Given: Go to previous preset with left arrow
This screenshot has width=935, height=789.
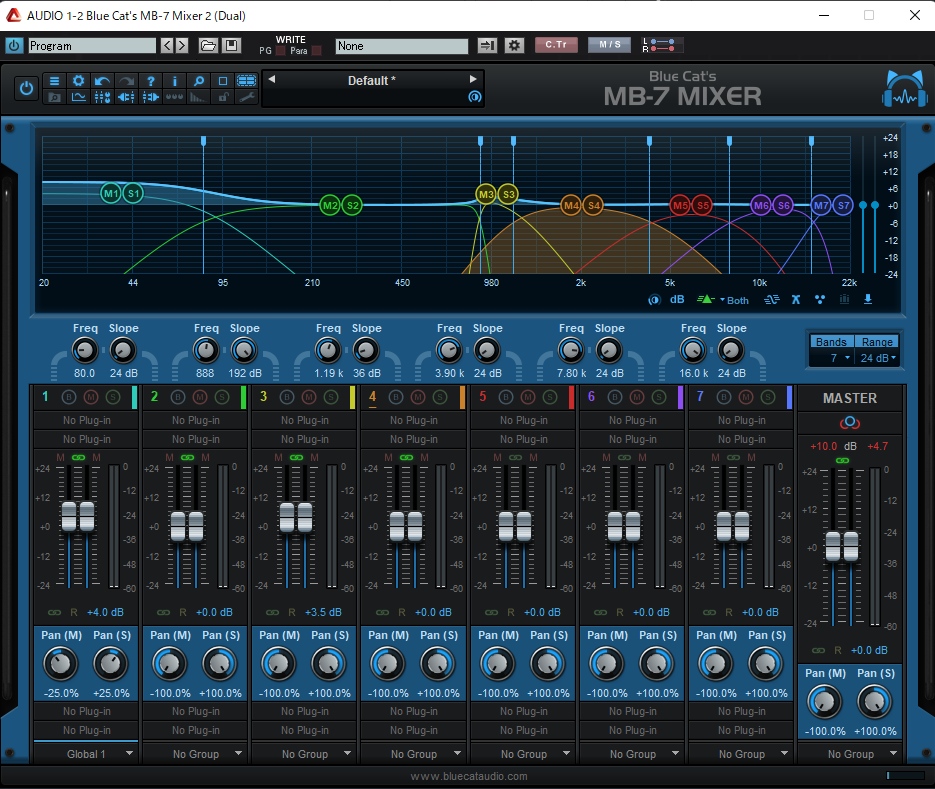Looking at the screenshot, I should point(272,79).
